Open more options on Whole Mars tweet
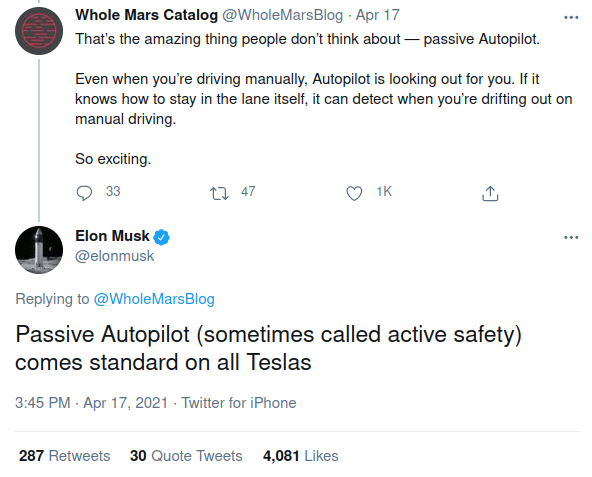Viewport: 592px width, 477px height. click(x=571, y=17)
